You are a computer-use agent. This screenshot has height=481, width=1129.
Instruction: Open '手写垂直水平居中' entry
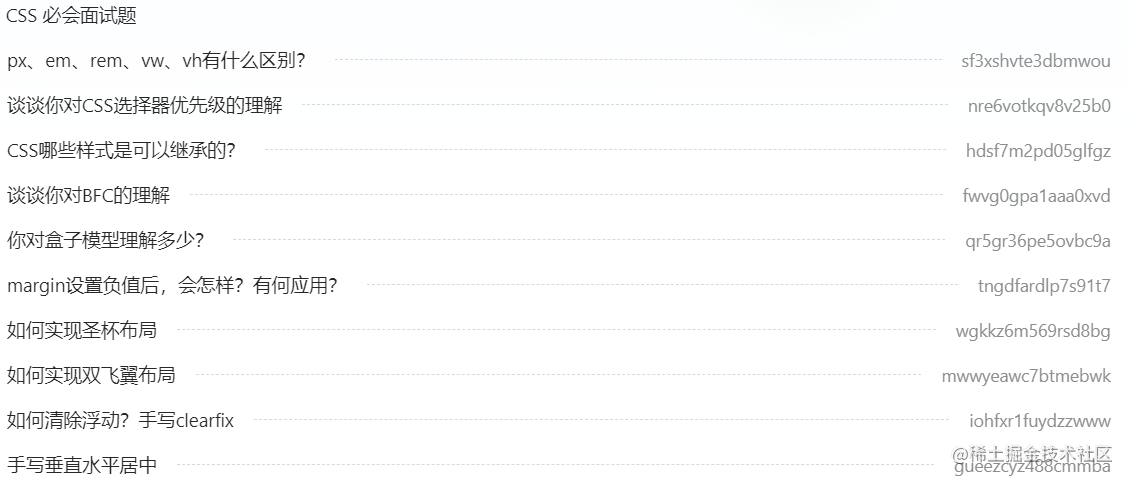tap(82, 464)
